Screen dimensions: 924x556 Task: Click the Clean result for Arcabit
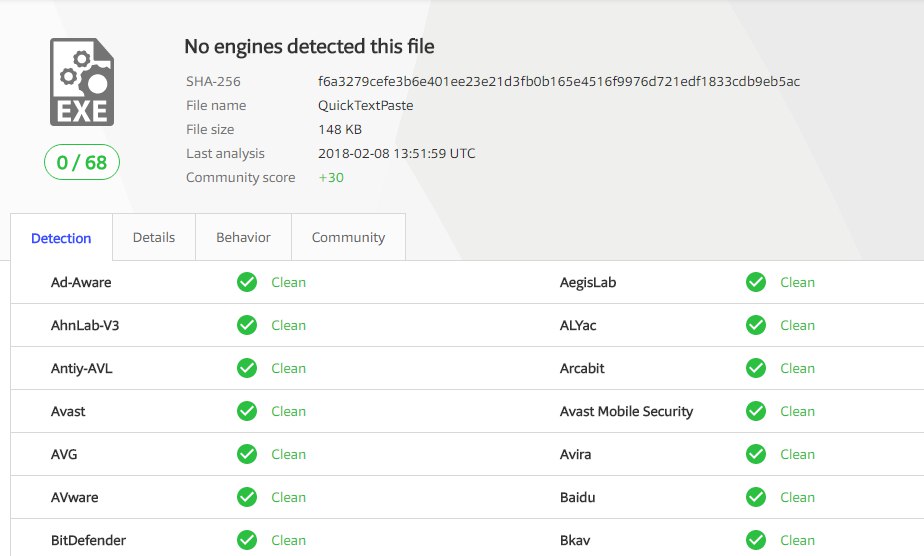(797, 368)
